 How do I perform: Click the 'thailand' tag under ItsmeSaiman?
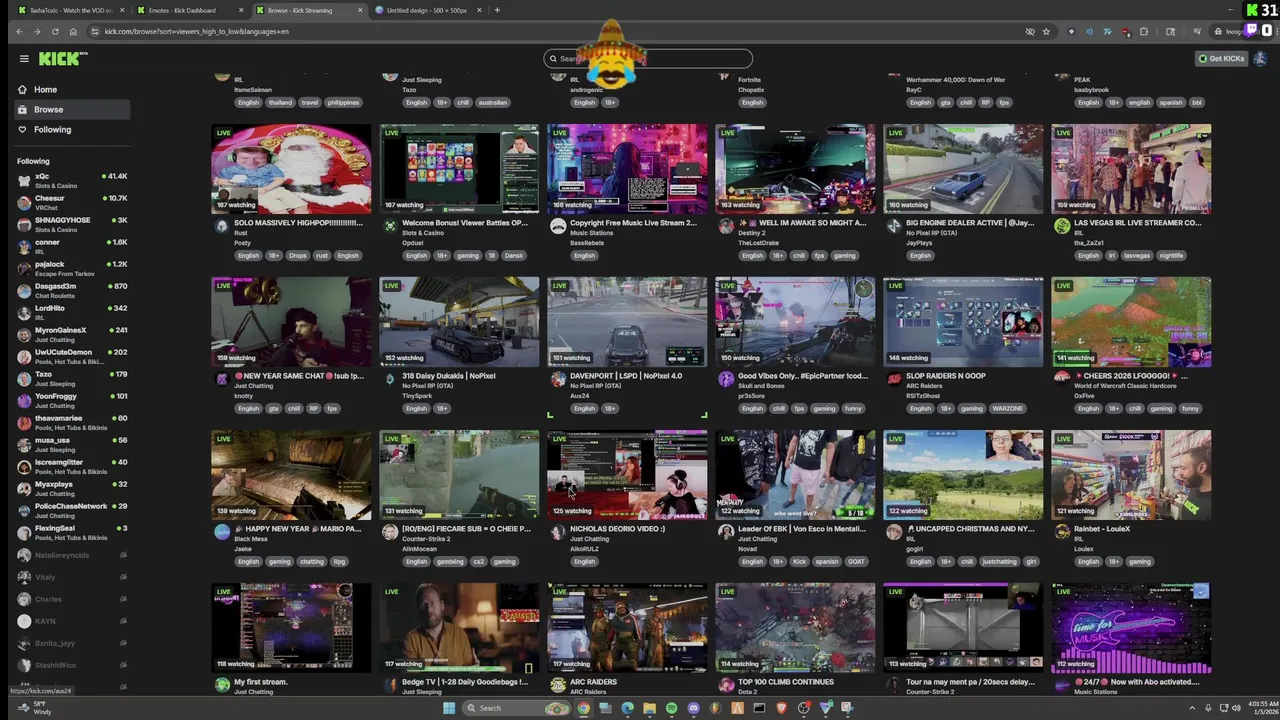[280, 102]
